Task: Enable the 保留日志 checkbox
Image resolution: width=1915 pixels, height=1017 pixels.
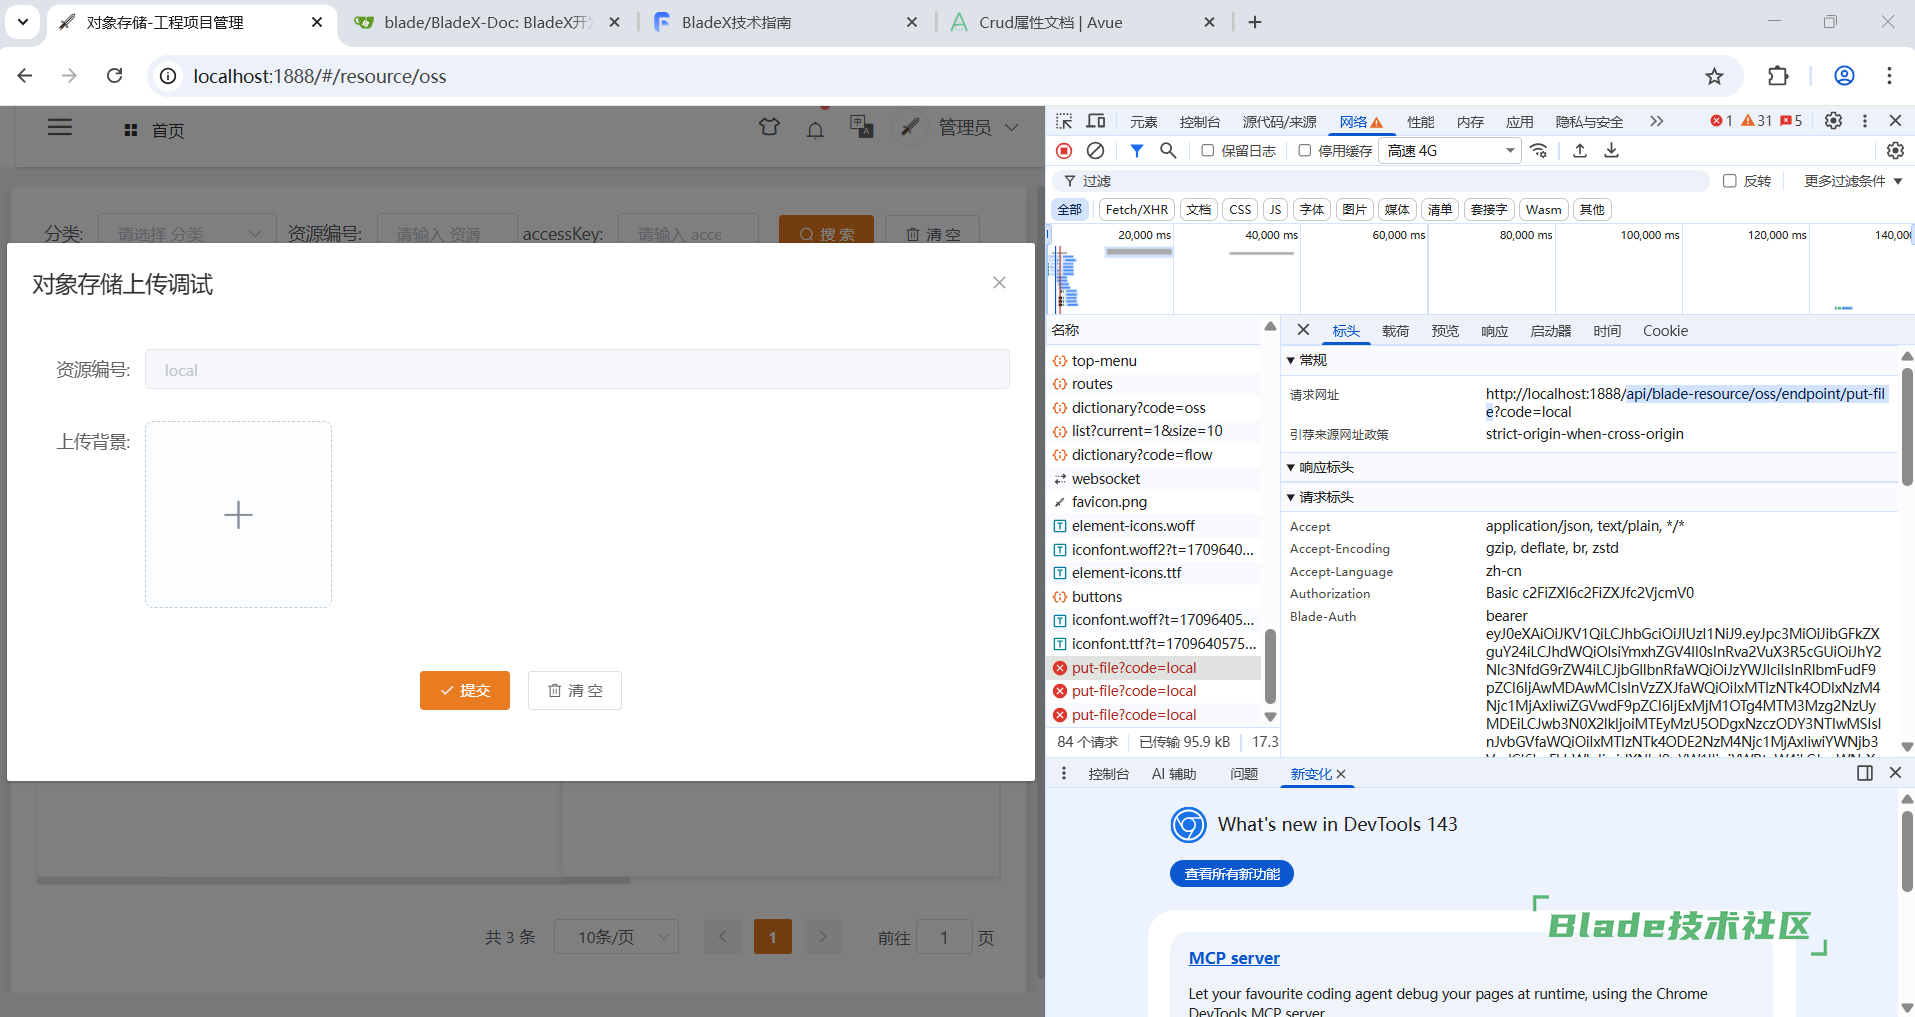Action: tap(1208, 151)
